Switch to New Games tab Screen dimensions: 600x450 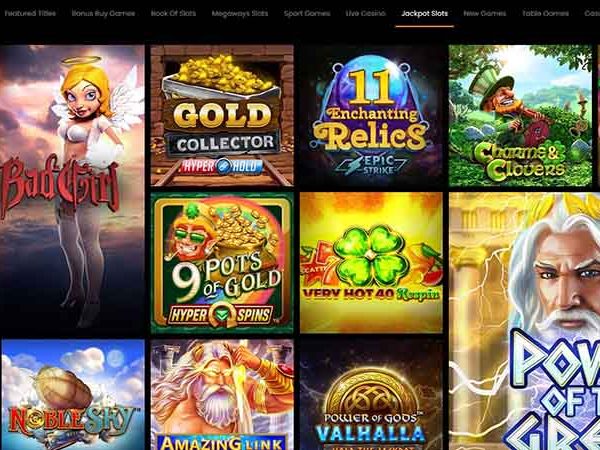[x=484, y=14]
